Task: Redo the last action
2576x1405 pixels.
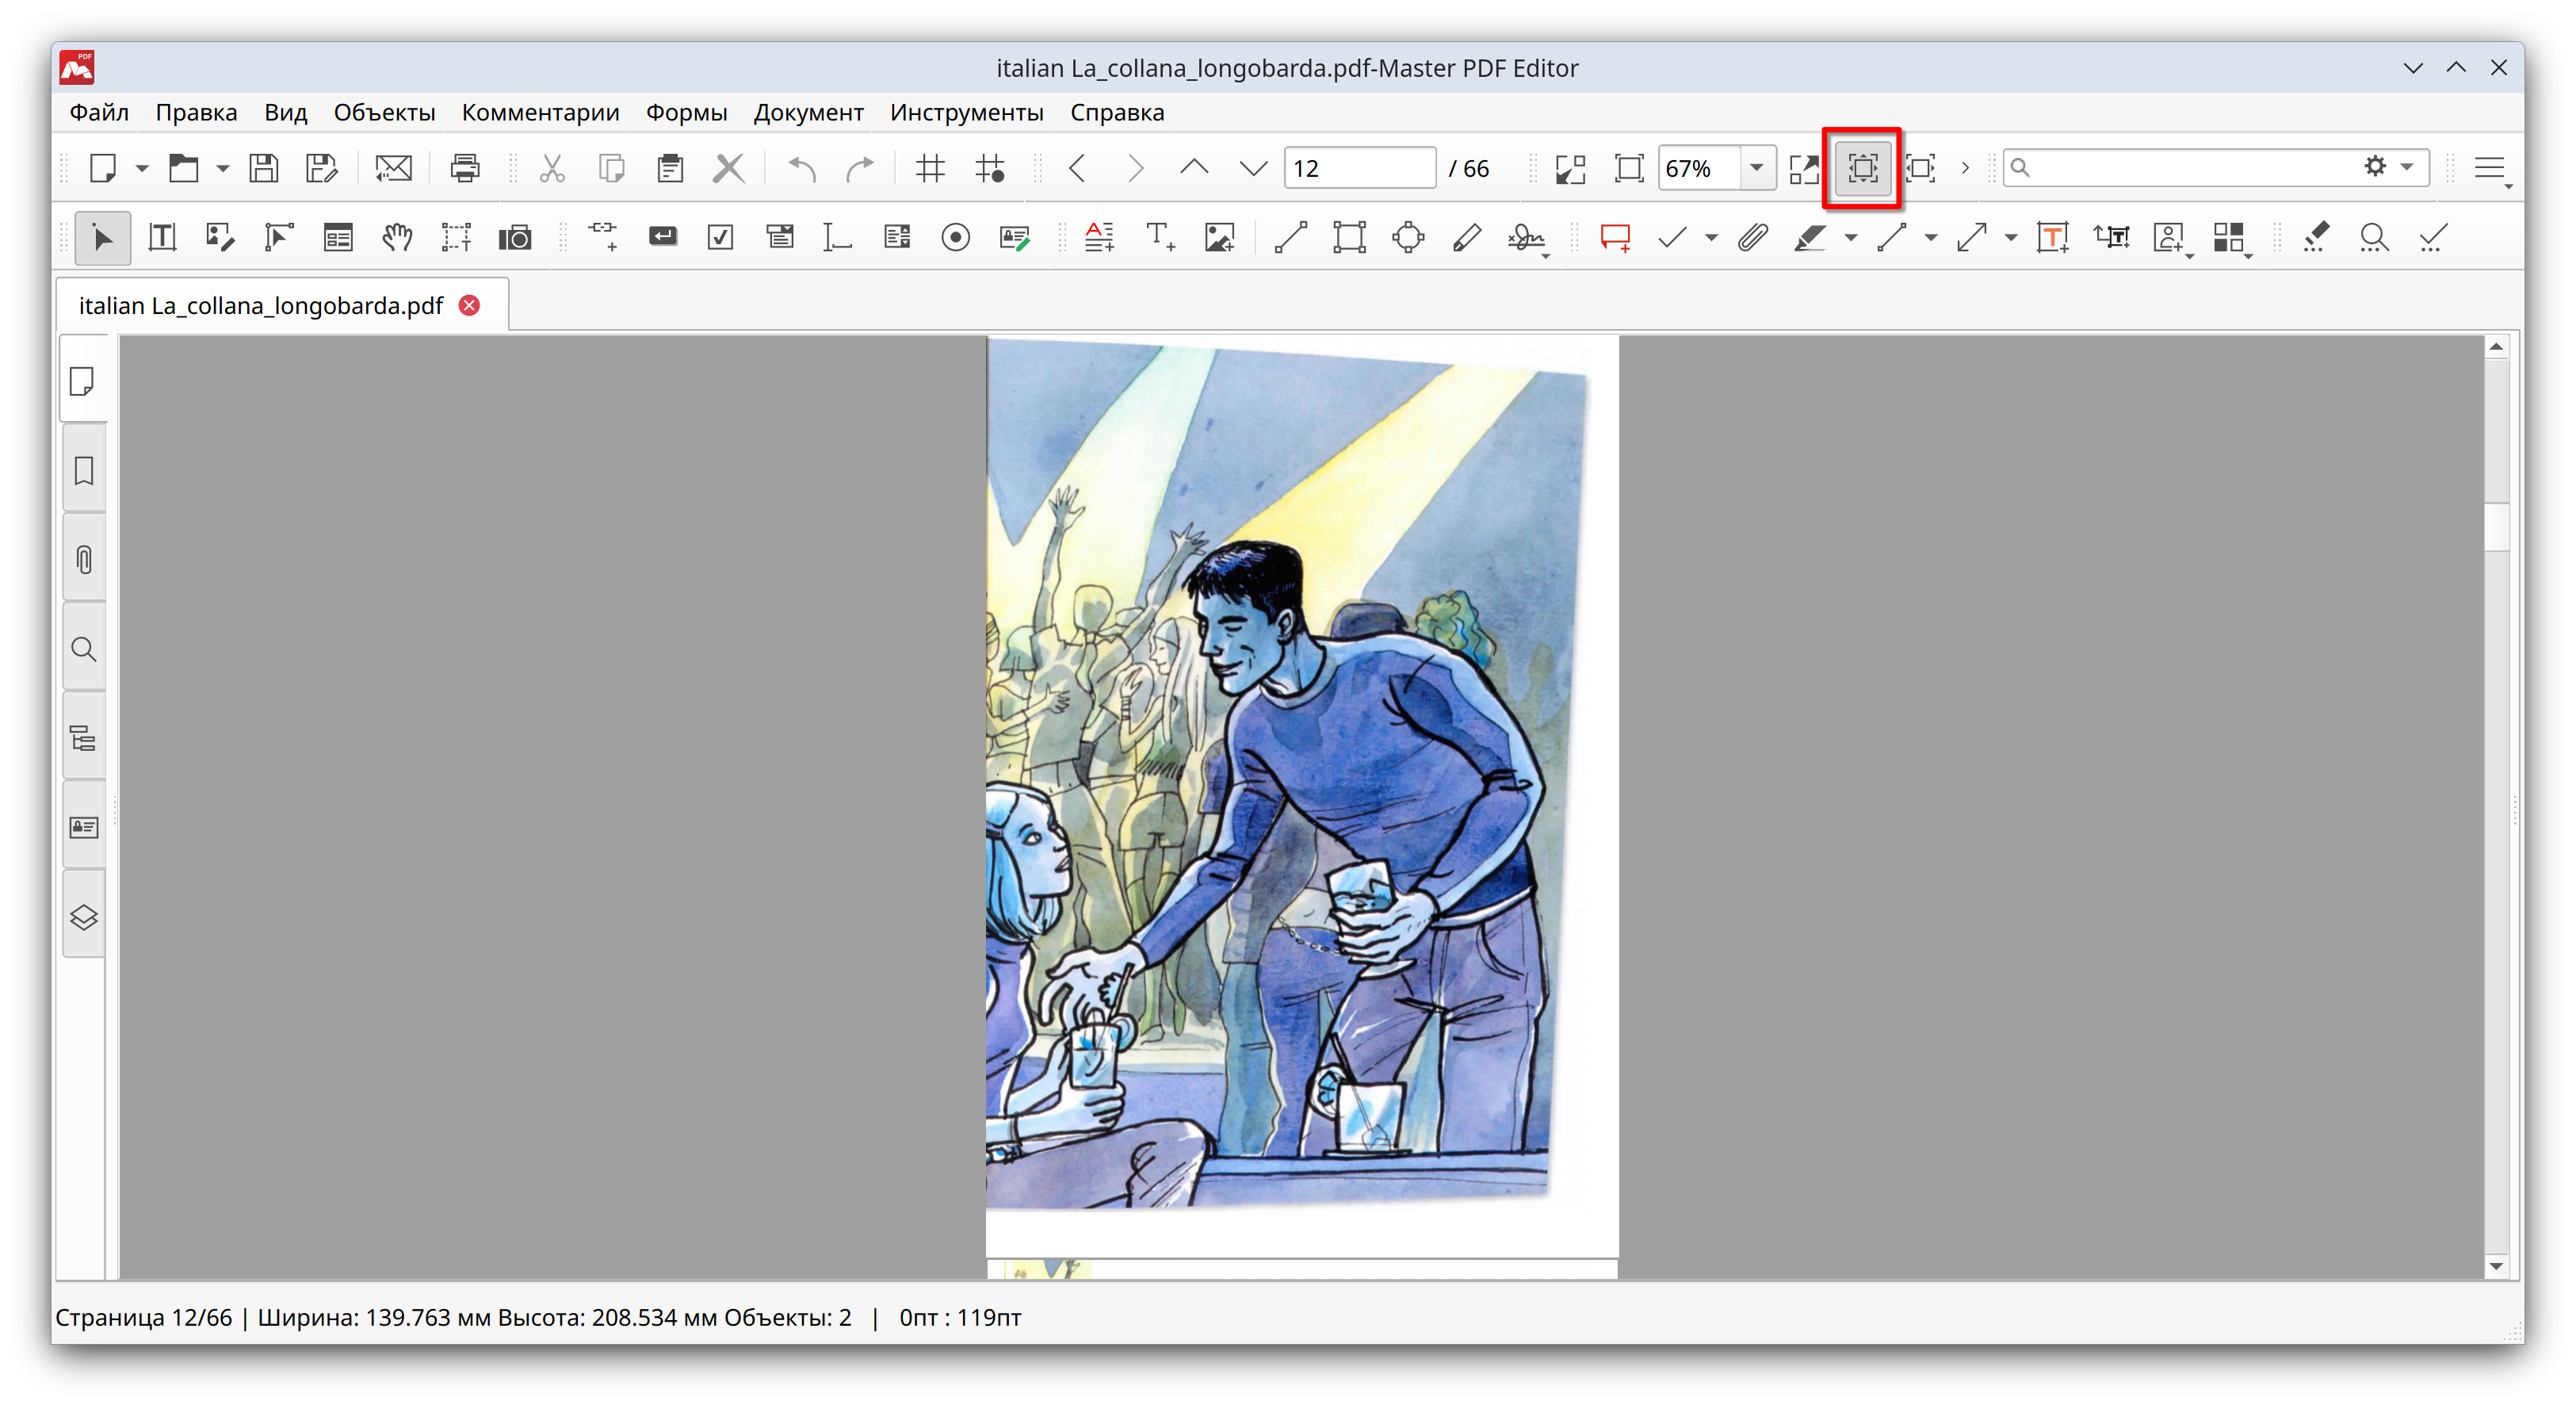Action: [860, 168]
